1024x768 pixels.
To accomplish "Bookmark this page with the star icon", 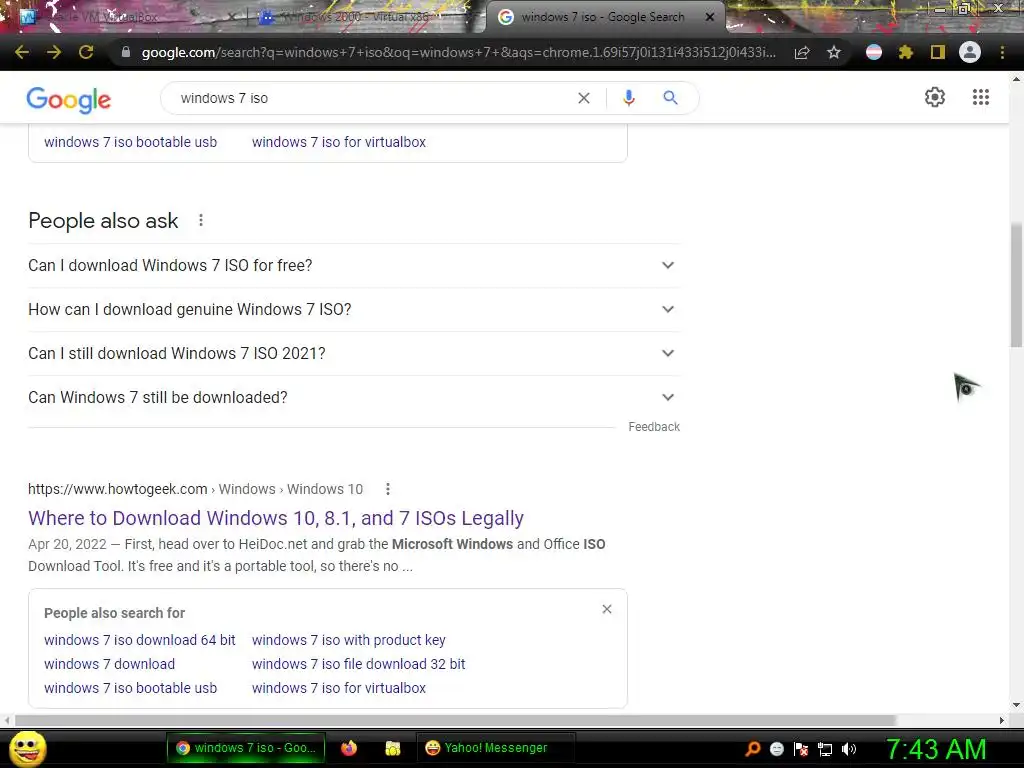I will click(834, 52).
